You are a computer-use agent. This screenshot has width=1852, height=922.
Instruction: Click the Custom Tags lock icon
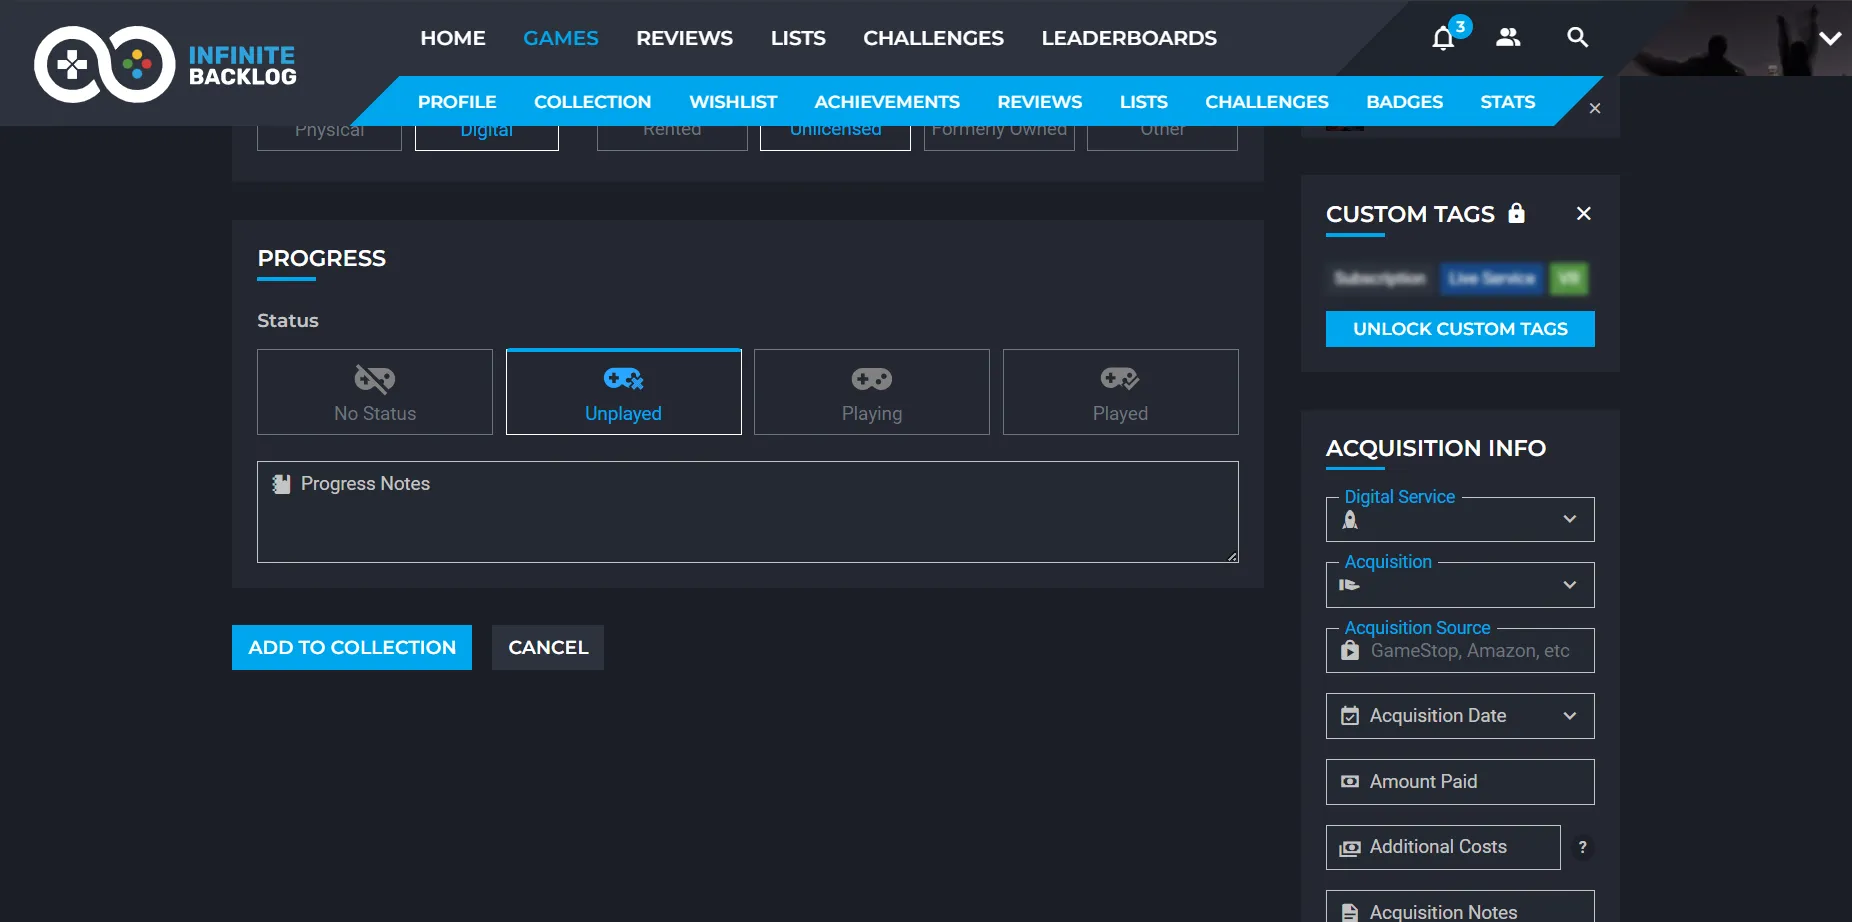pyautogui.click(x=1516, y=213)
